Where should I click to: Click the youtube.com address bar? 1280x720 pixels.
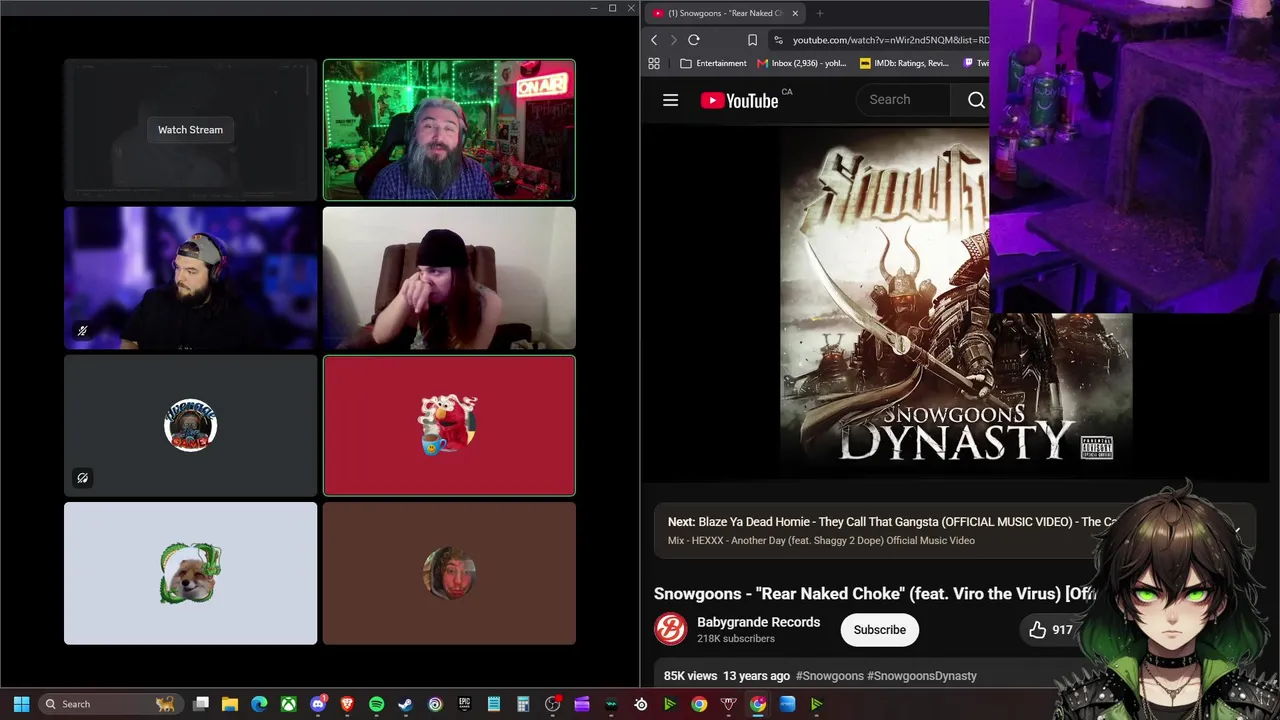click(x=888, y=40)
